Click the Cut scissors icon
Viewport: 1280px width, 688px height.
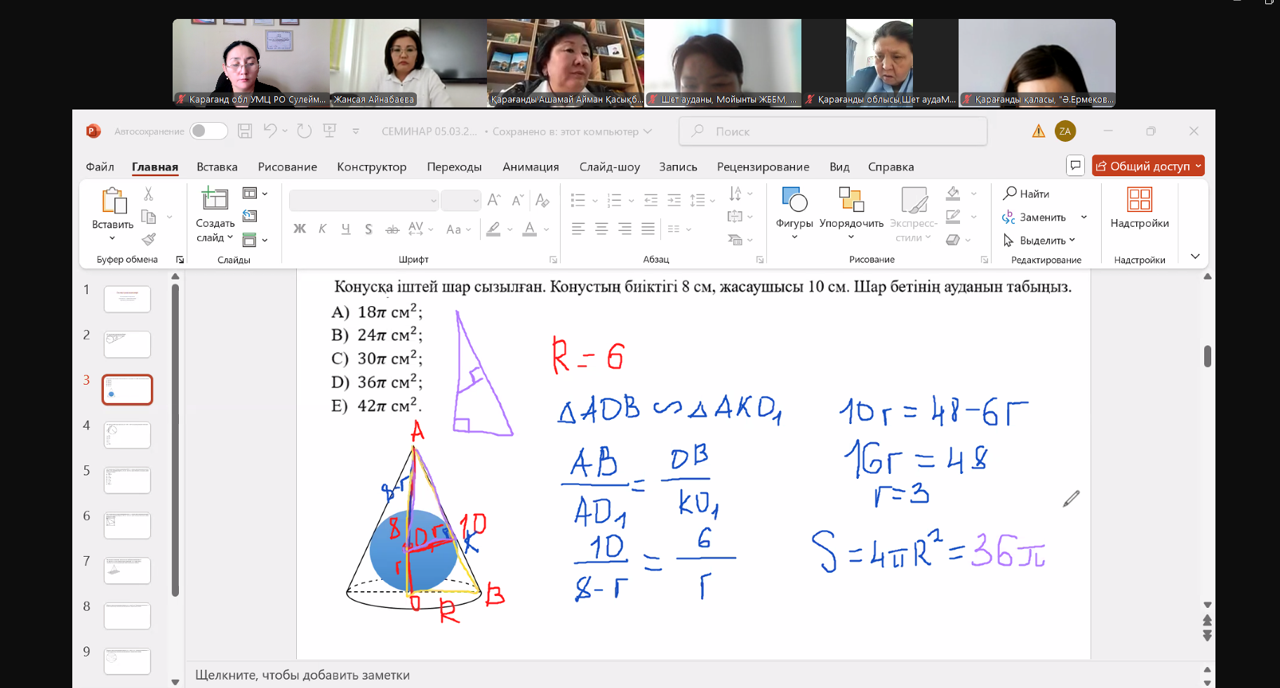[x=148, y=194]
